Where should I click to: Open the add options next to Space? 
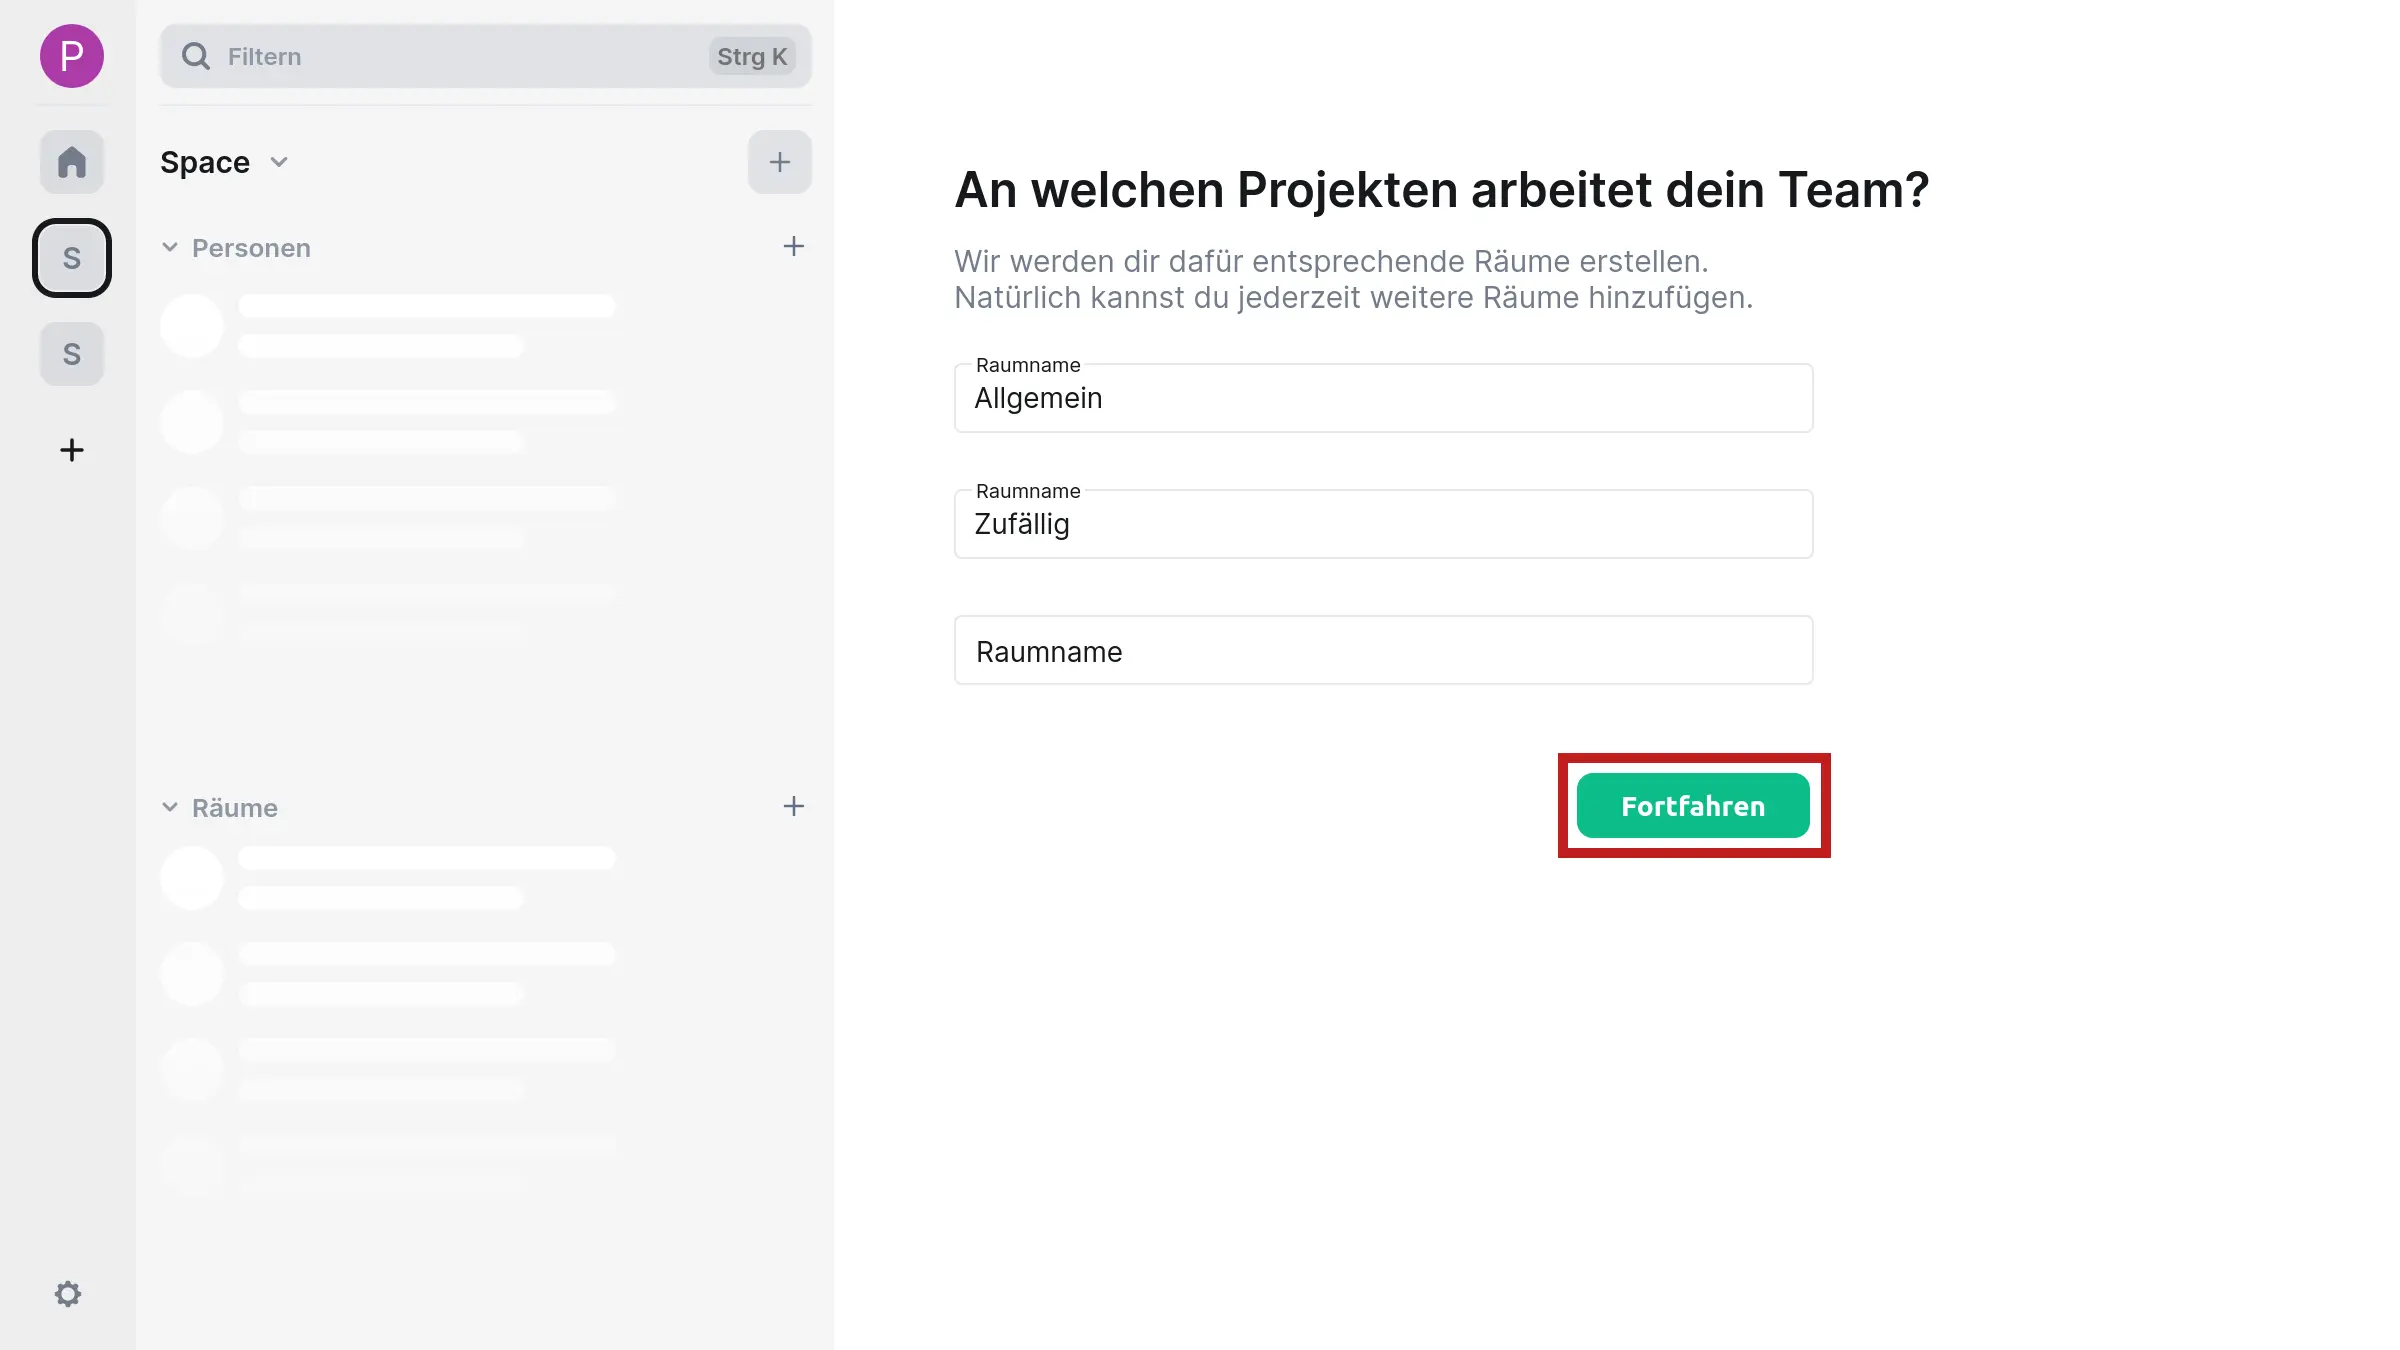pos(779,161)
